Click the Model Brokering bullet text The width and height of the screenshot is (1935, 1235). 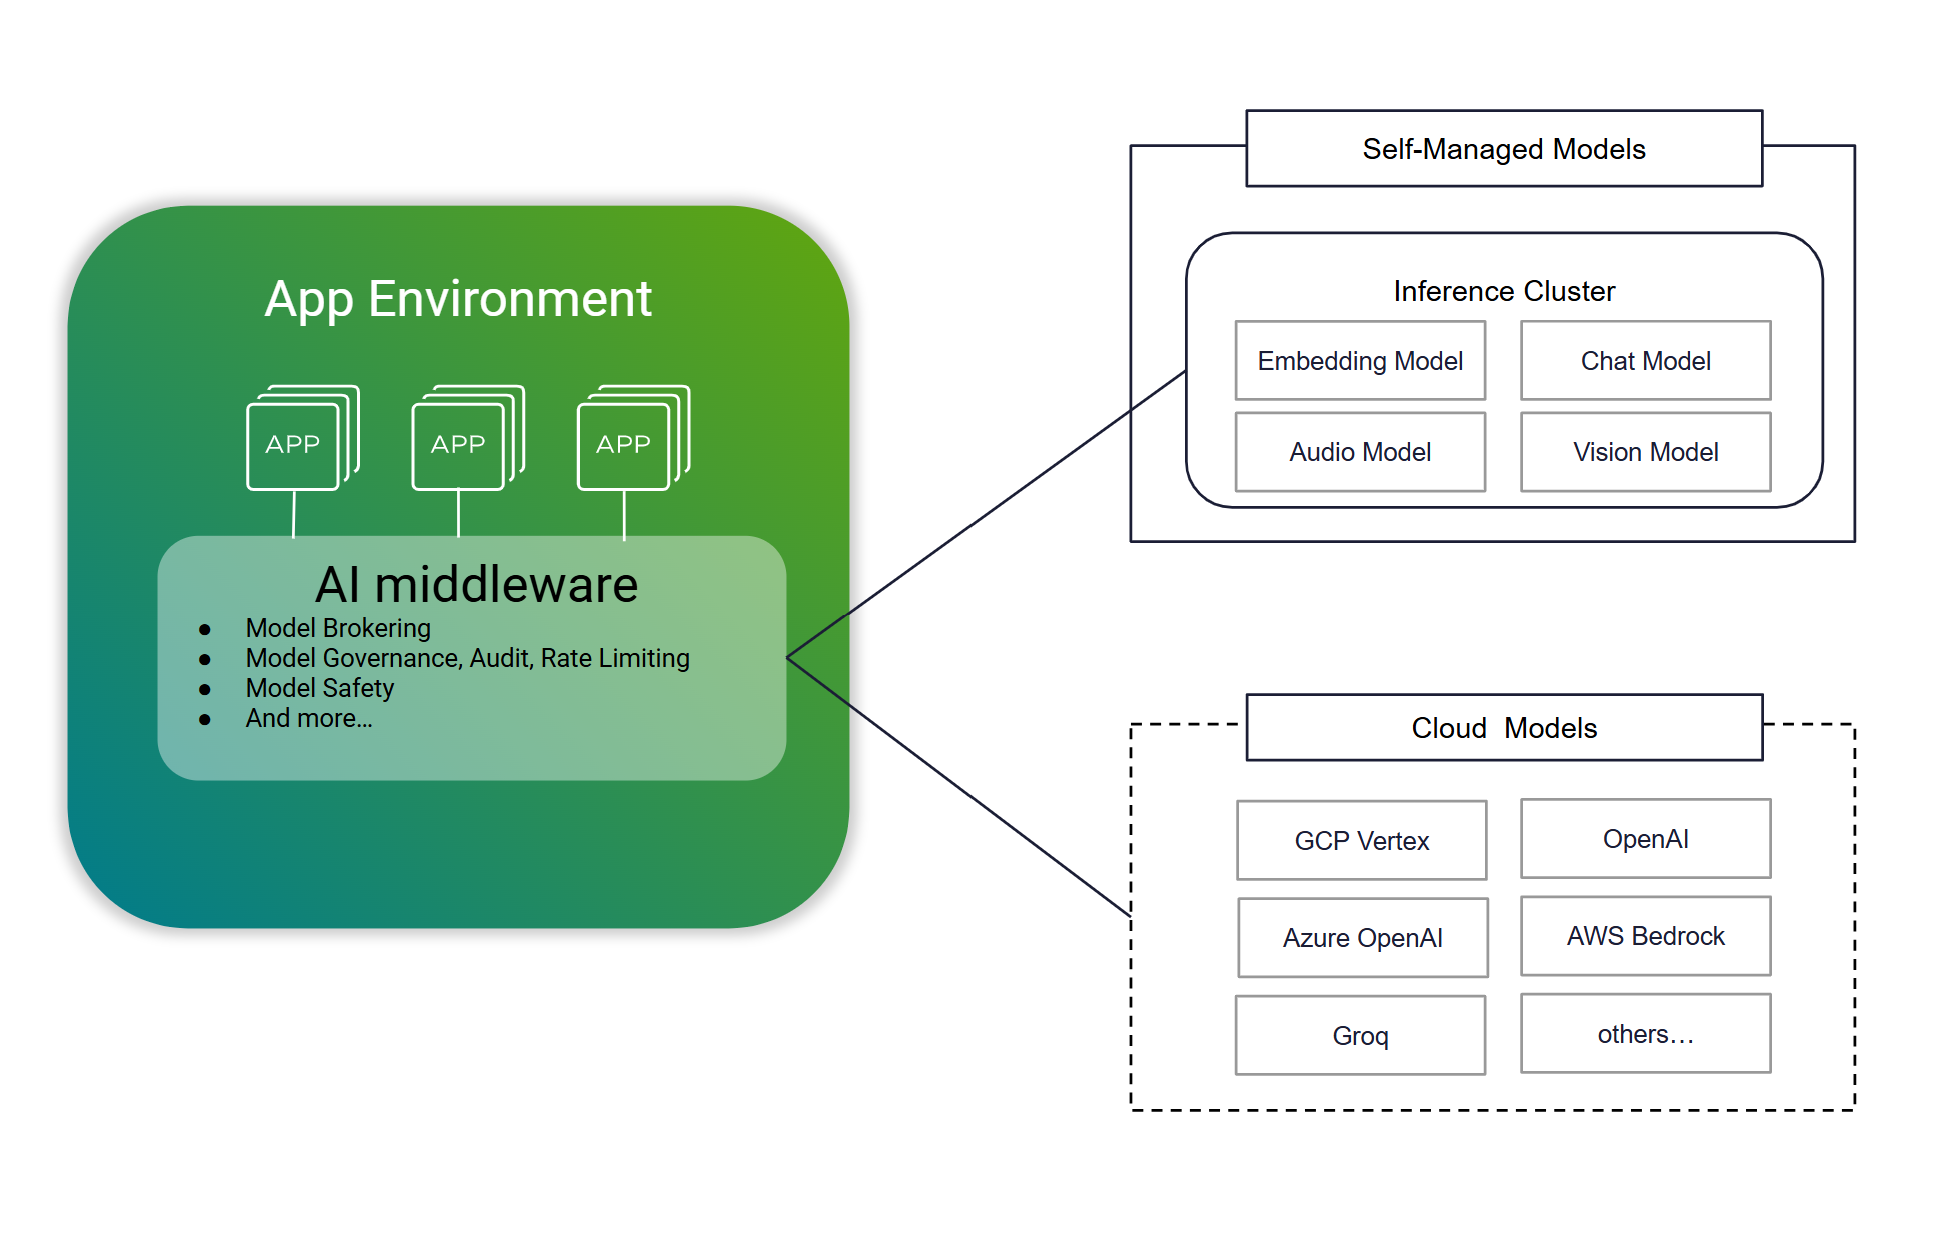(338, 628)
